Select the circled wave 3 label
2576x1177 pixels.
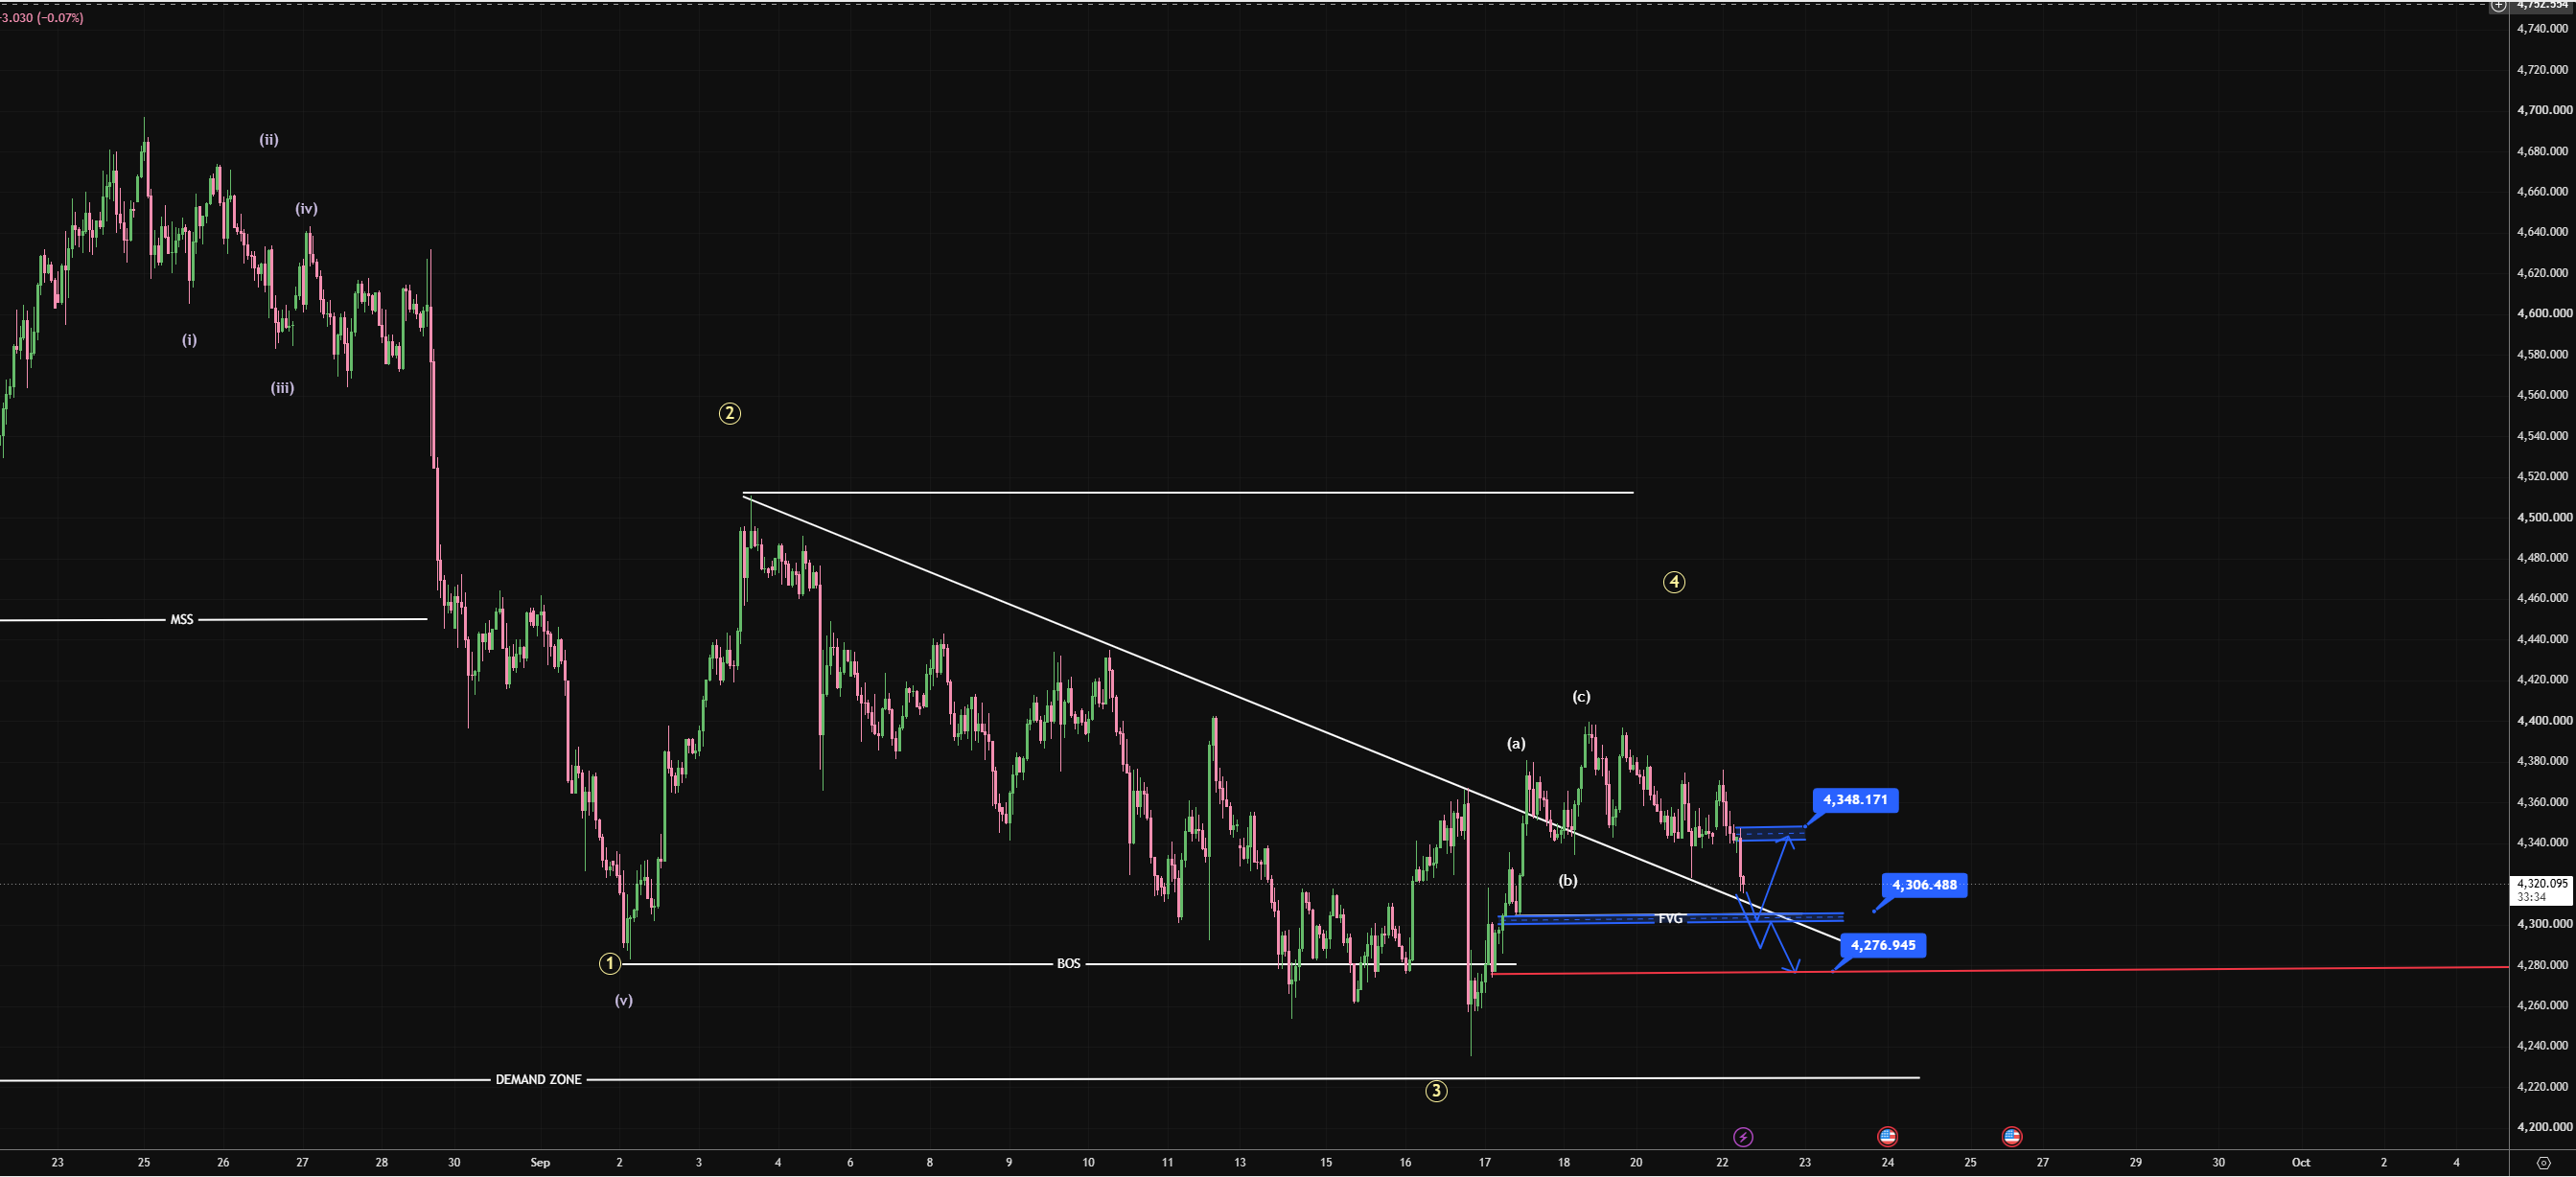[1436, 1091]
